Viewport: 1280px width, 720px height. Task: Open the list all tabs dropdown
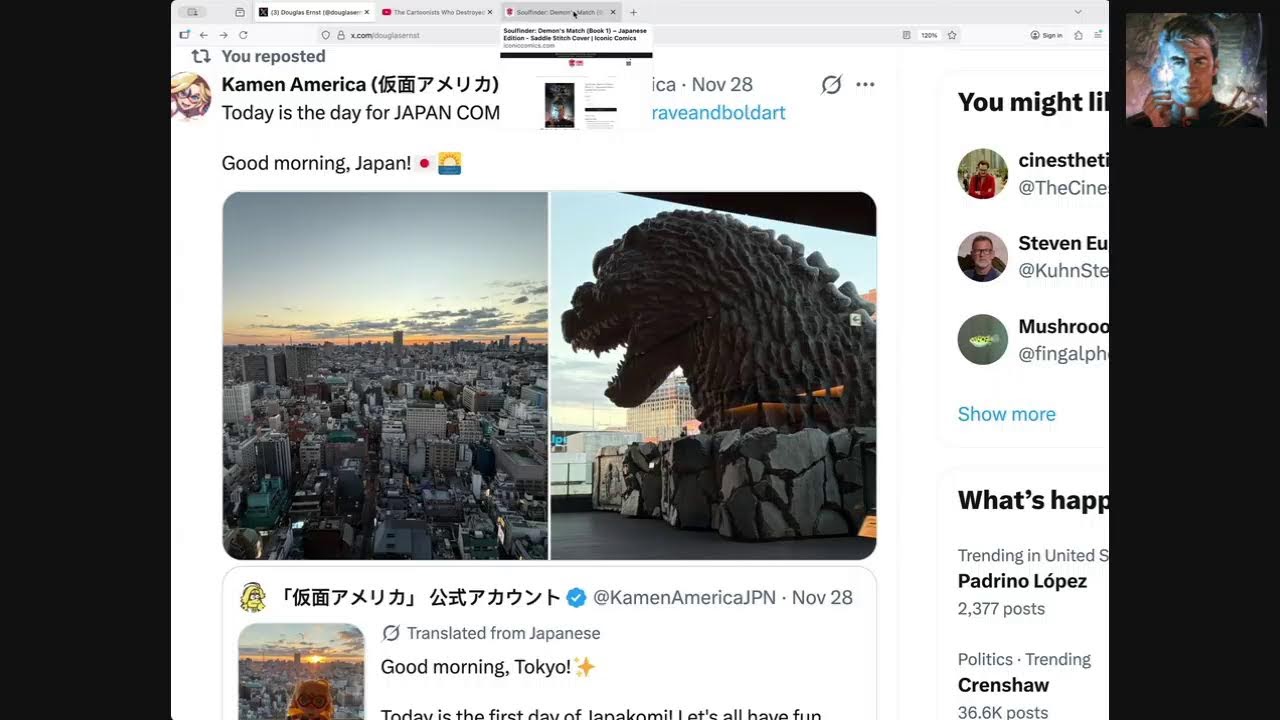coord(1078,12)
